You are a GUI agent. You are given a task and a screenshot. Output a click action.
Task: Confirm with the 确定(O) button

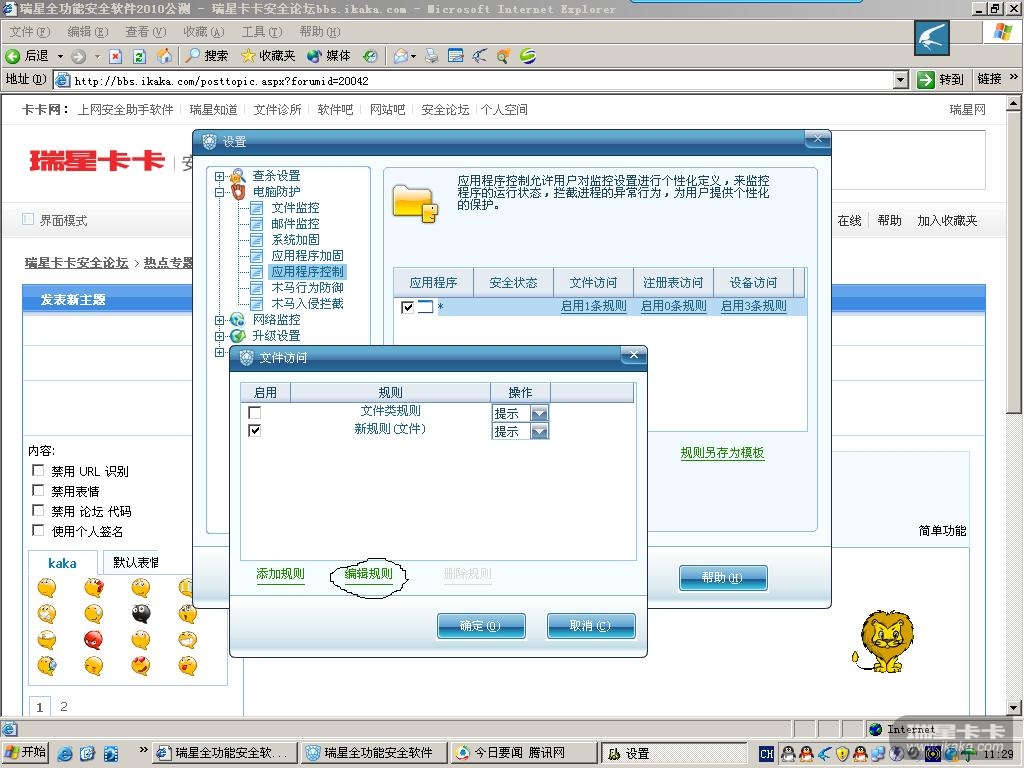[481, 626]
